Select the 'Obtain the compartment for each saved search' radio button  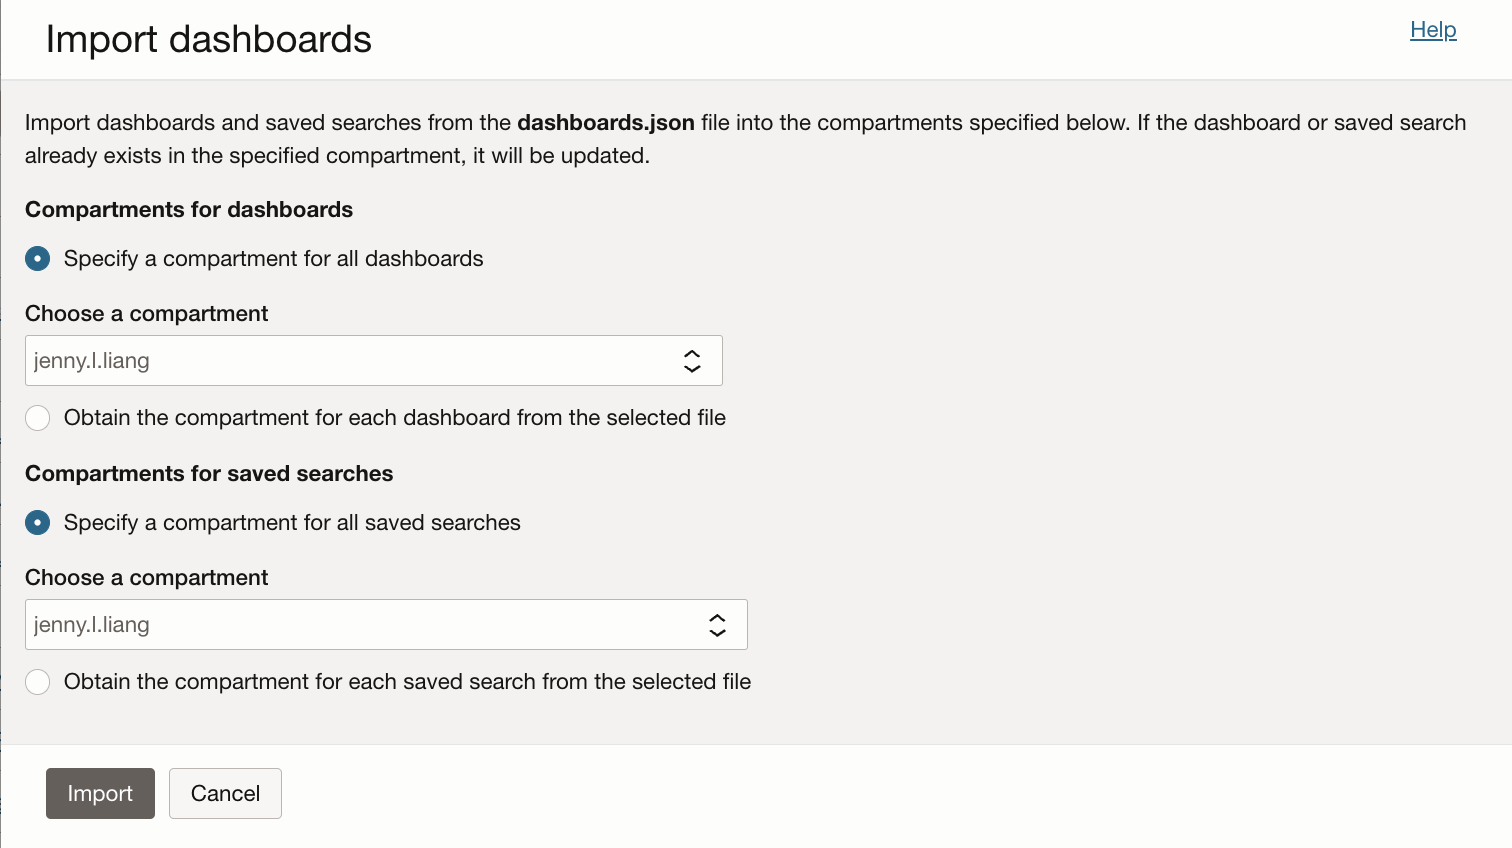38,682
